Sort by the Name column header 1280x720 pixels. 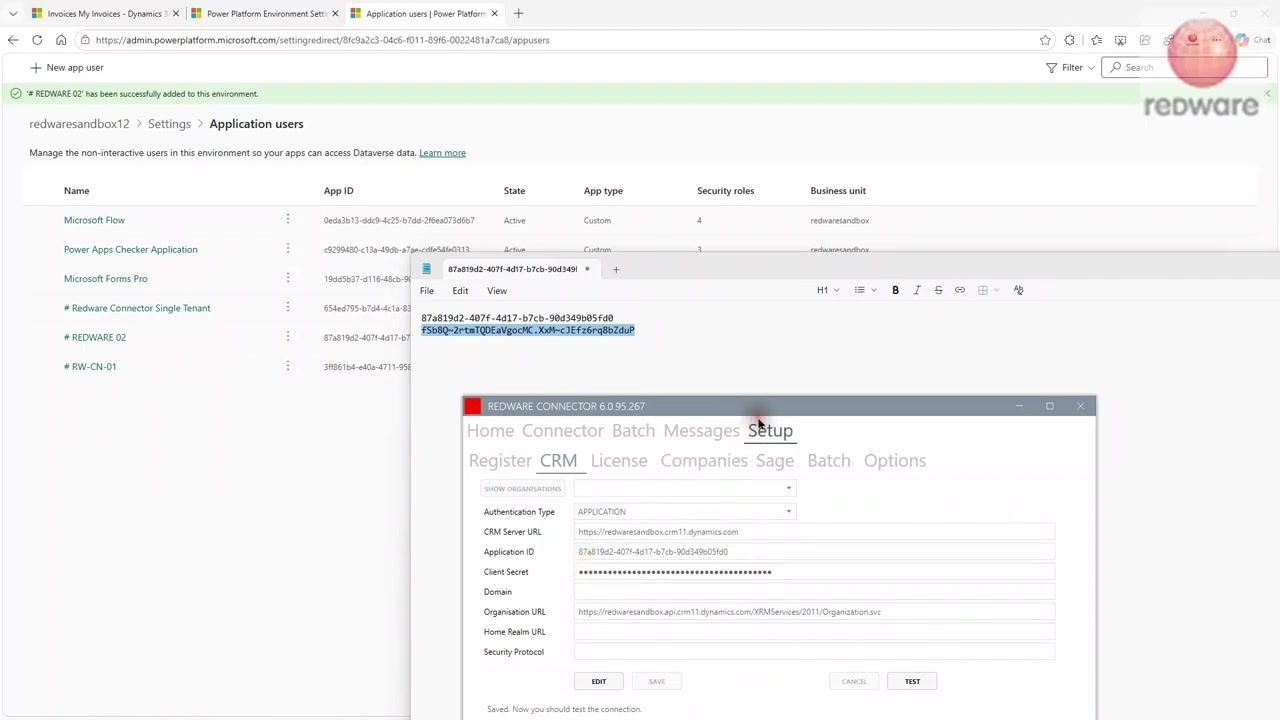click(76, 190)
